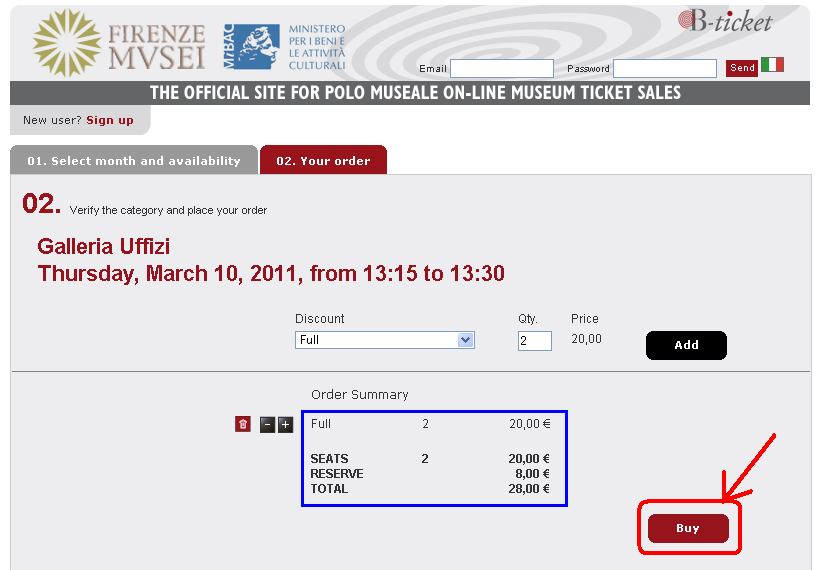Viewport: 820px width, 570px height.
Task: Increase ticket count with plus icon
Action: (x=286, y=425)
